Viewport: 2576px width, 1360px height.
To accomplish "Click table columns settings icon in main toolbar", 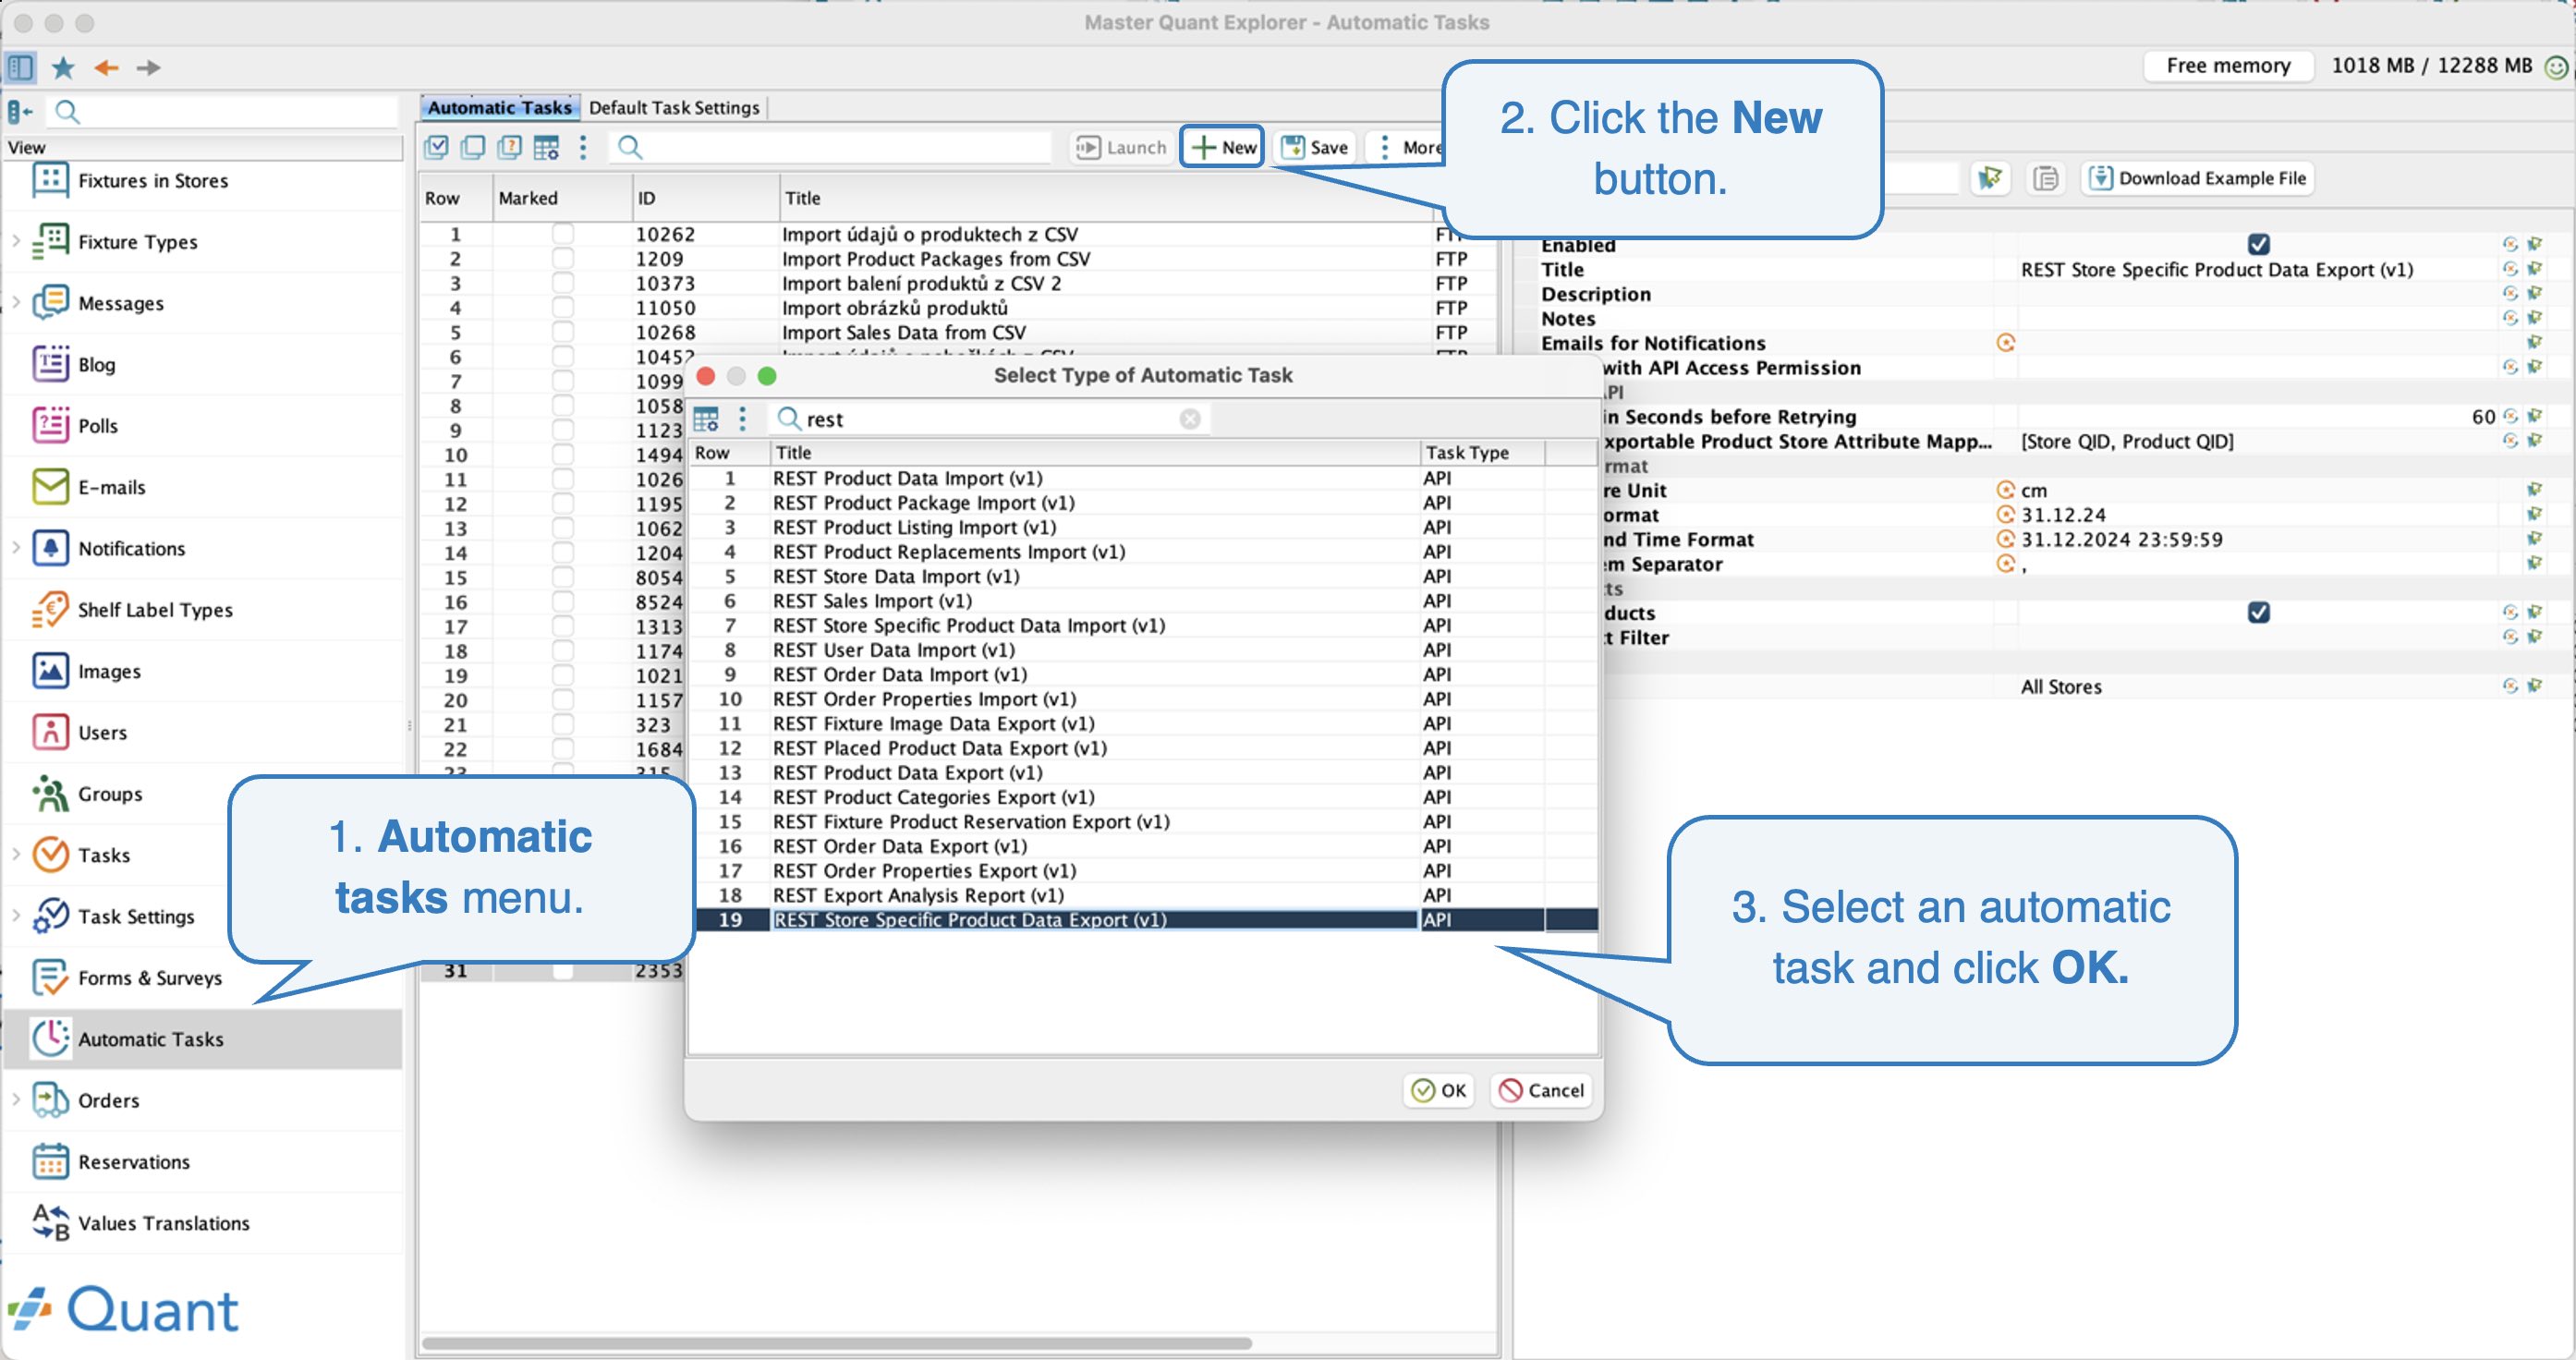I will 546,148.
